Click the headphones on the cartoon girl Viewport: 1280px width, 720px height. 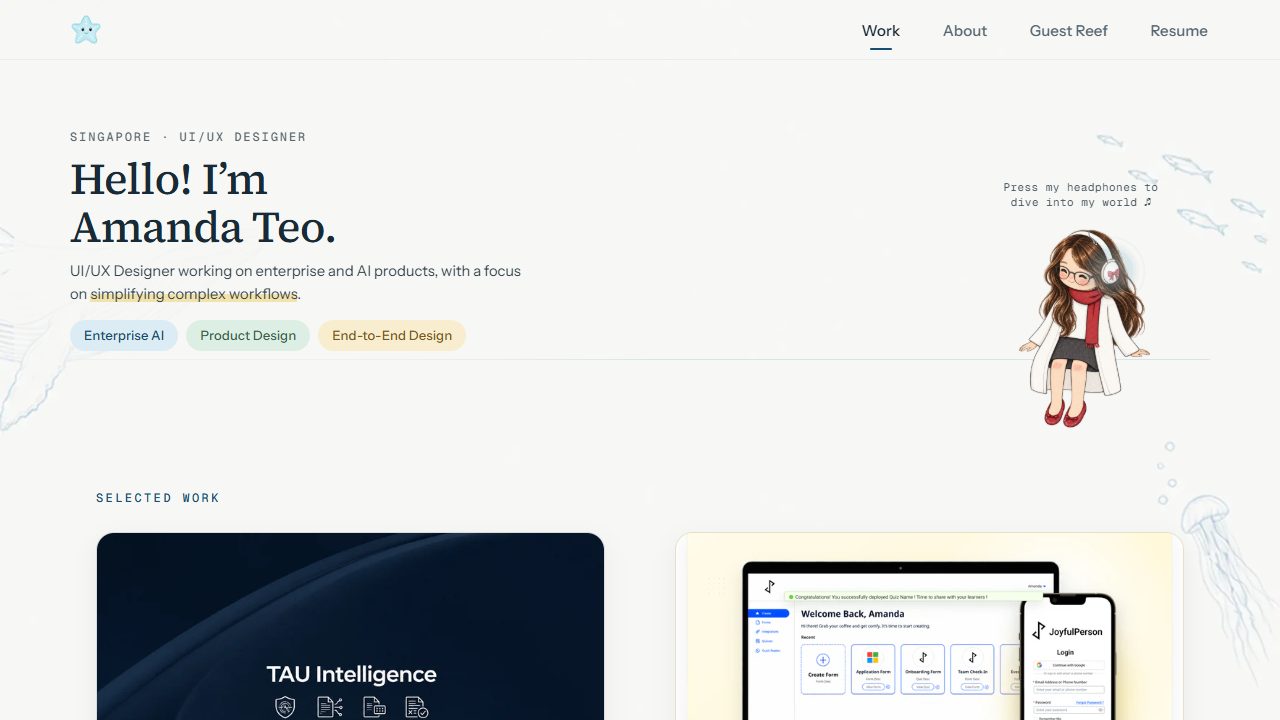click(x=1111, y=271)
